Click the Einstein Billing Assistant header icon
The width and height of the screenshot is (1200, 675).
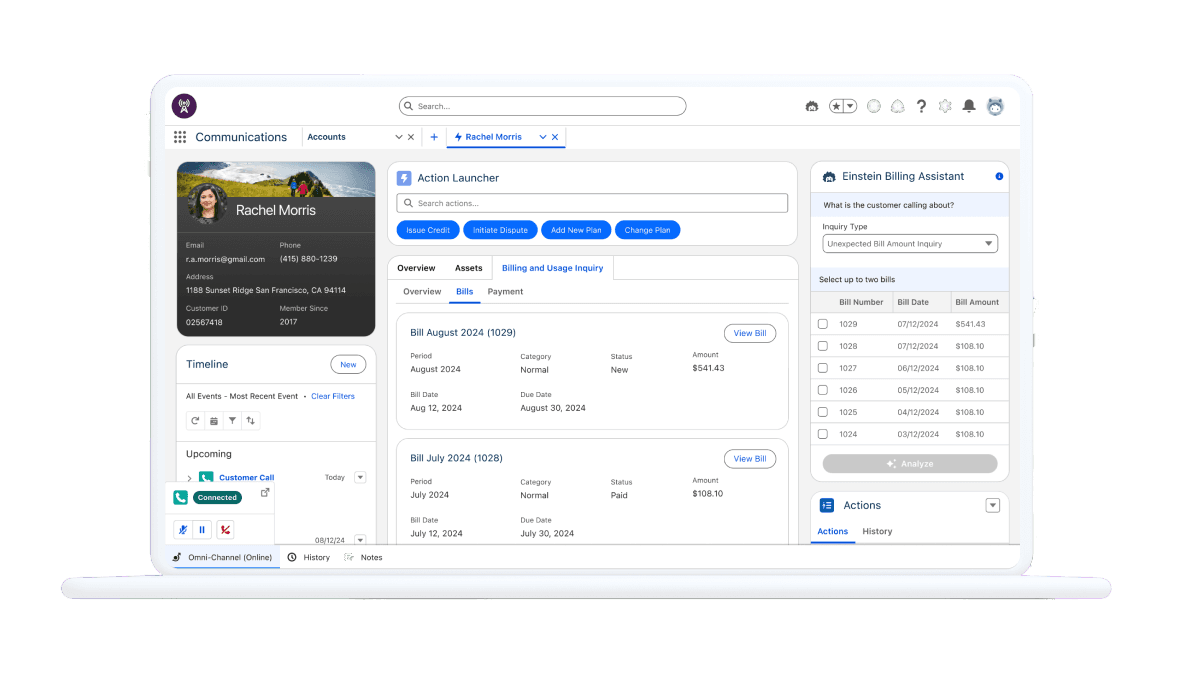pos(829,177)
